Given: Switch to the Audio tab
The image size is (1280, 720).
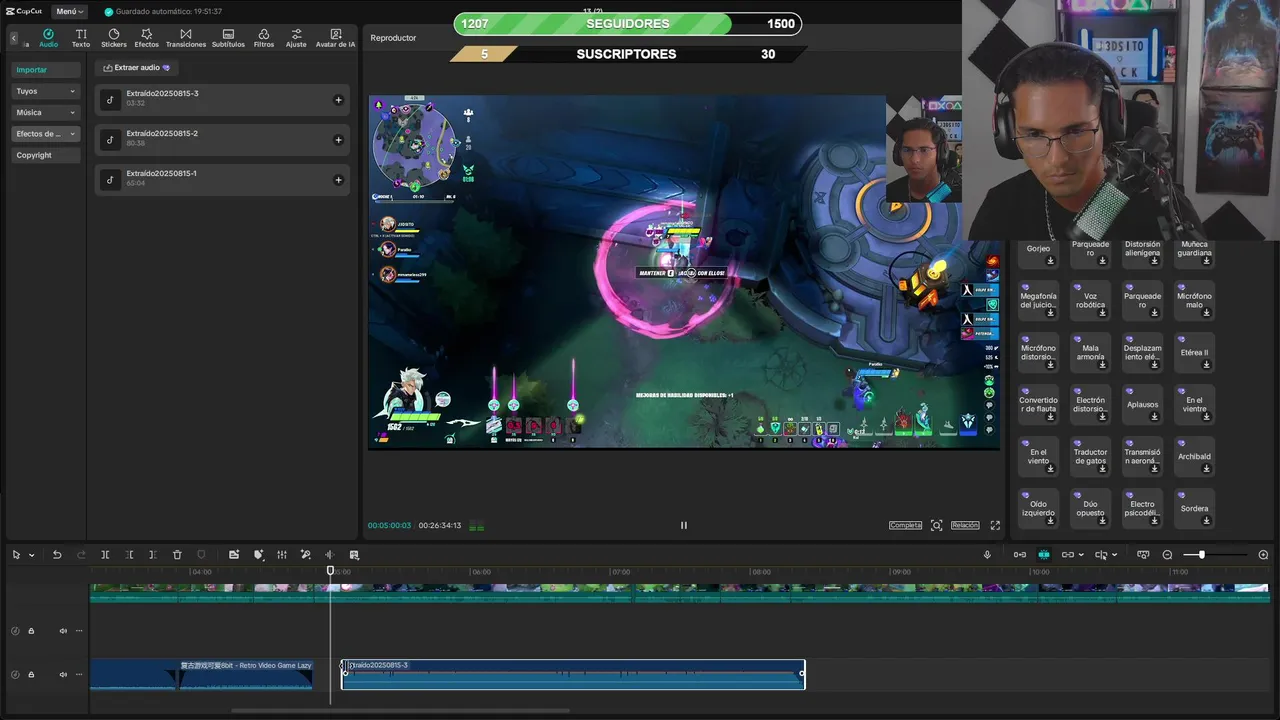Looking at the screenshot, I should tap(48, 38).
